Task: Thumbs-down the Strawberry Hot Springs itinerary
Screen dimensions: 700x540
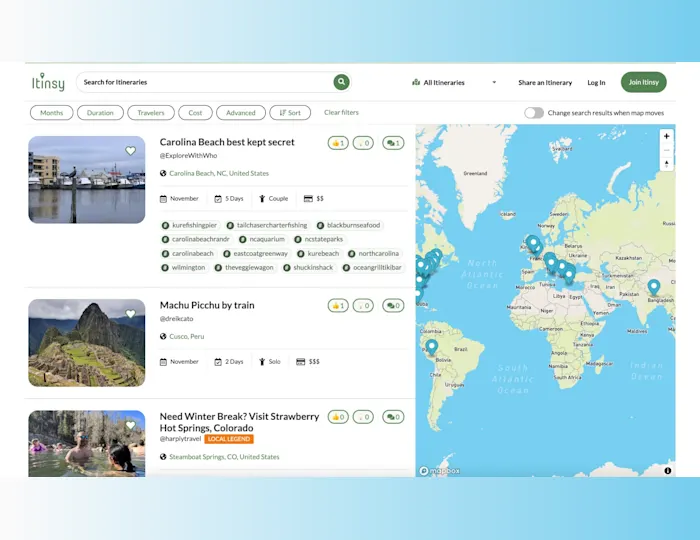Action: pos(363,417)
